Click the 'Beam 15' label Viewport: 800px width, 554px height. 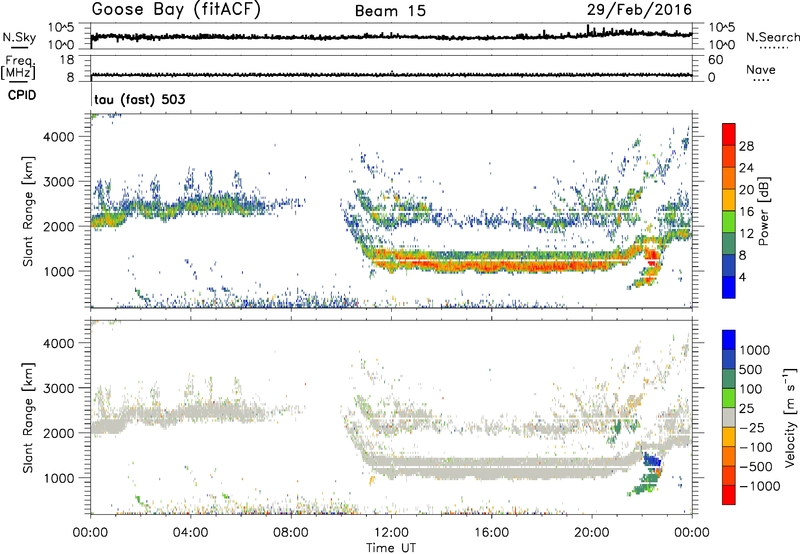pos(390,11)
